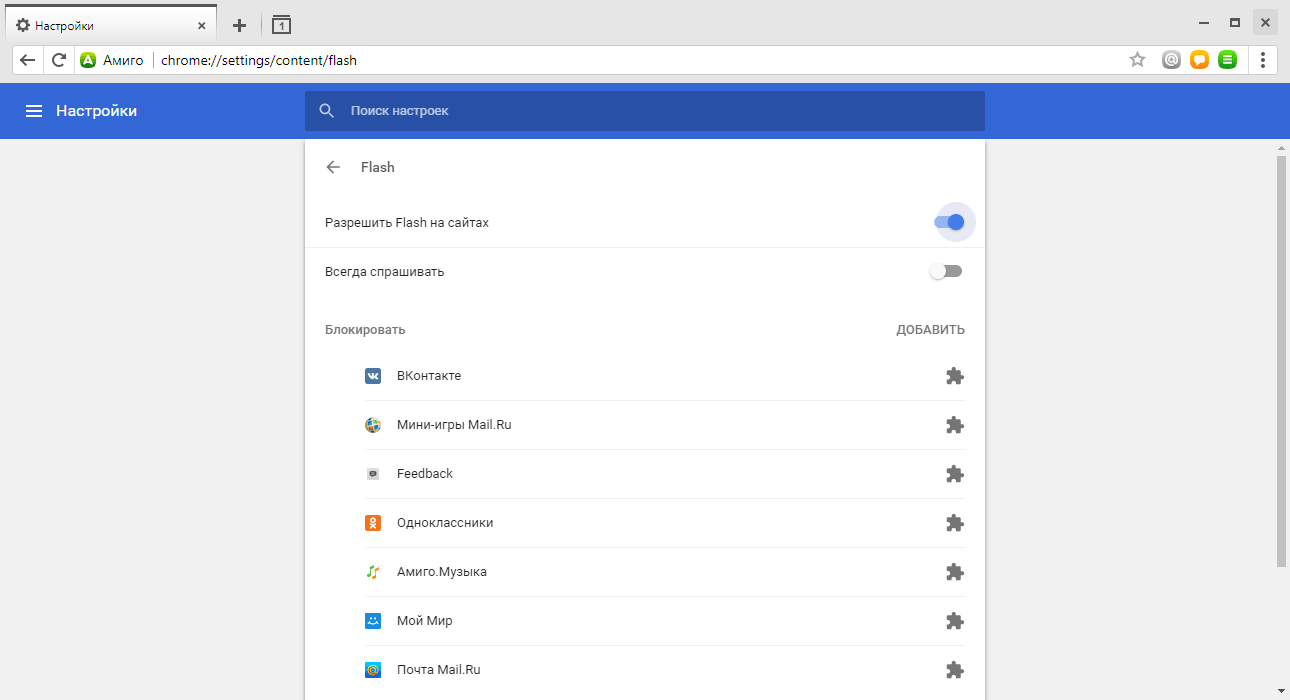Focus the Поиск настроек search field
1290x700 pixels.
pos(645,111)
